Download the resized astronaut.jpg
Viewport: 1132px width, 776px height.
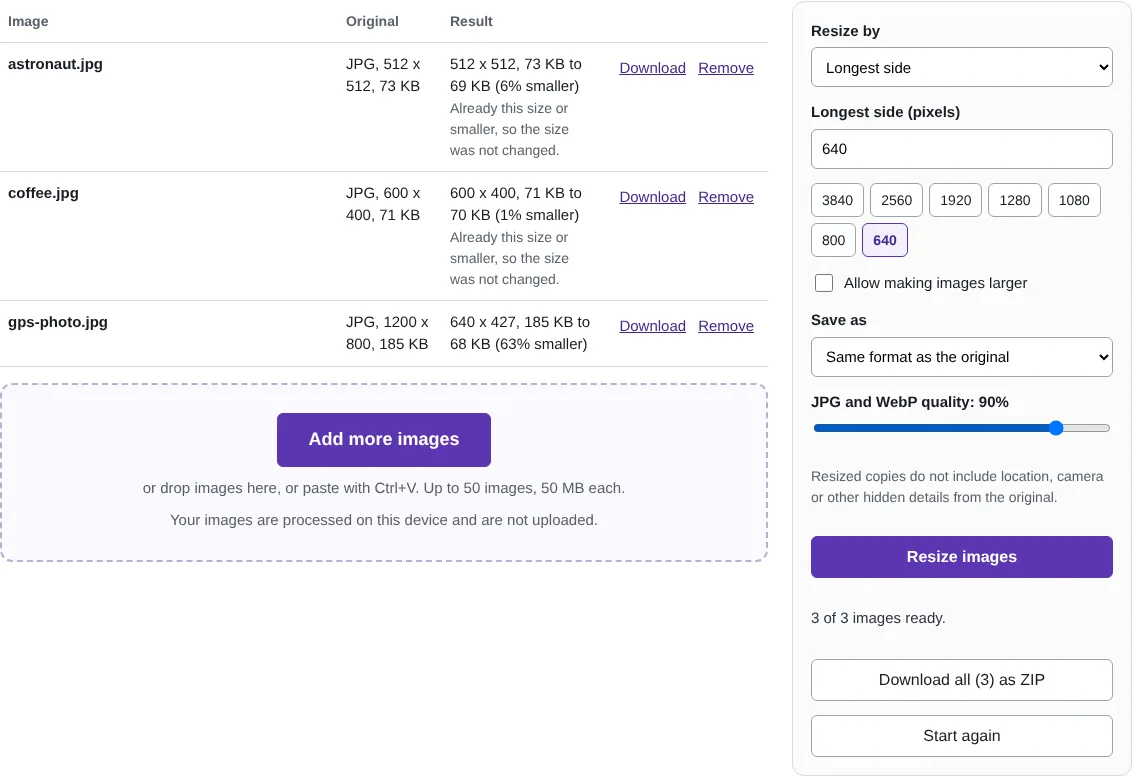pyautogui.click(x=652, y=68)
